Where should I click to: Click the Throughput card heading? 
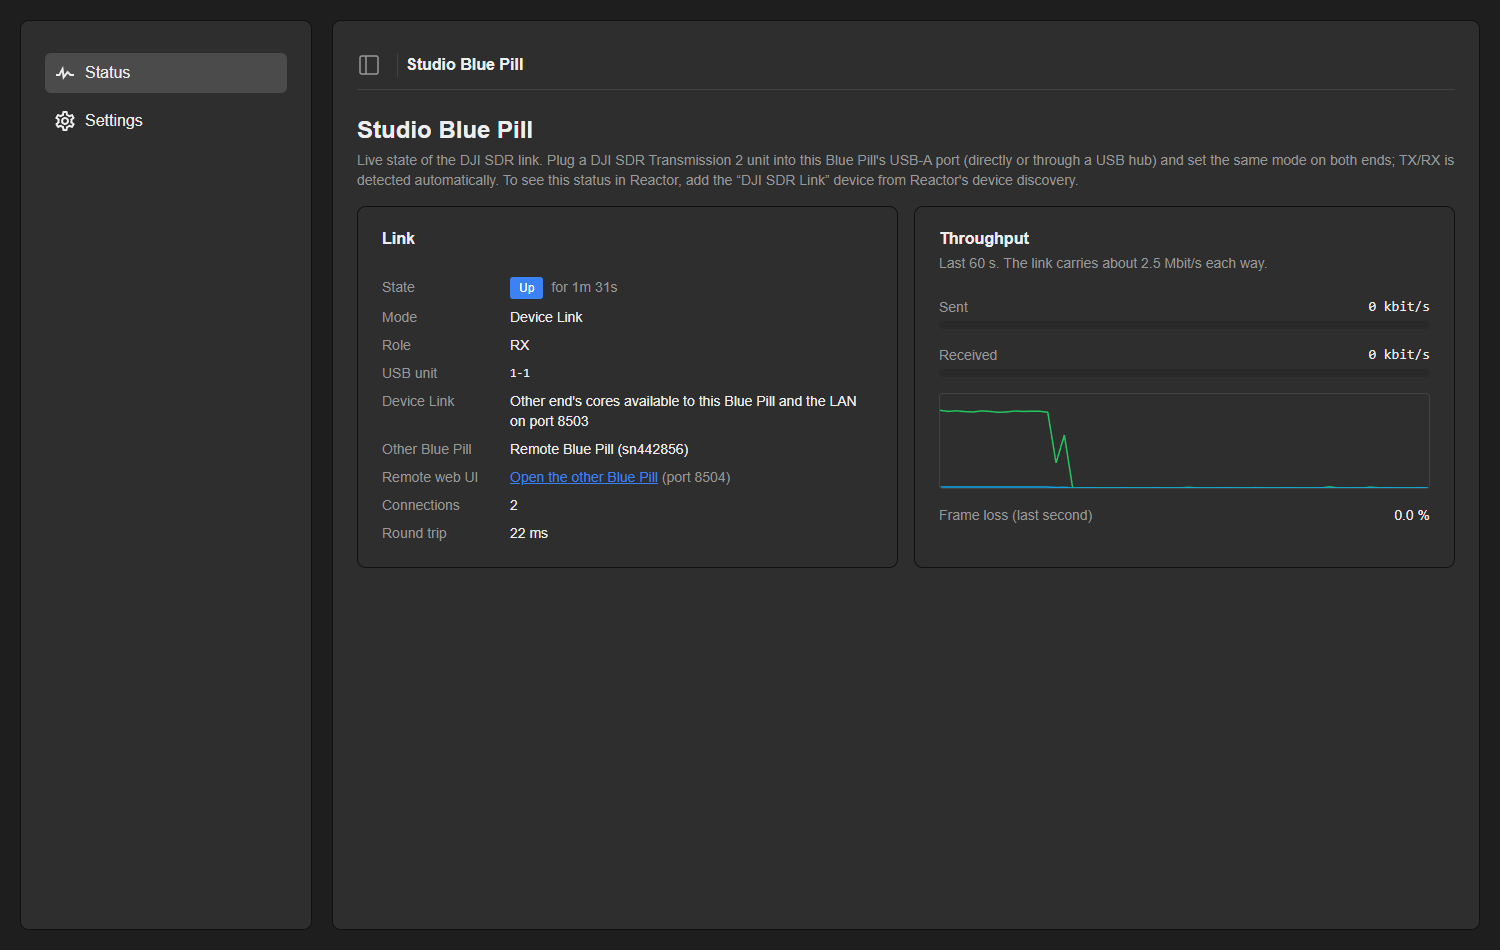coord(984,238)
